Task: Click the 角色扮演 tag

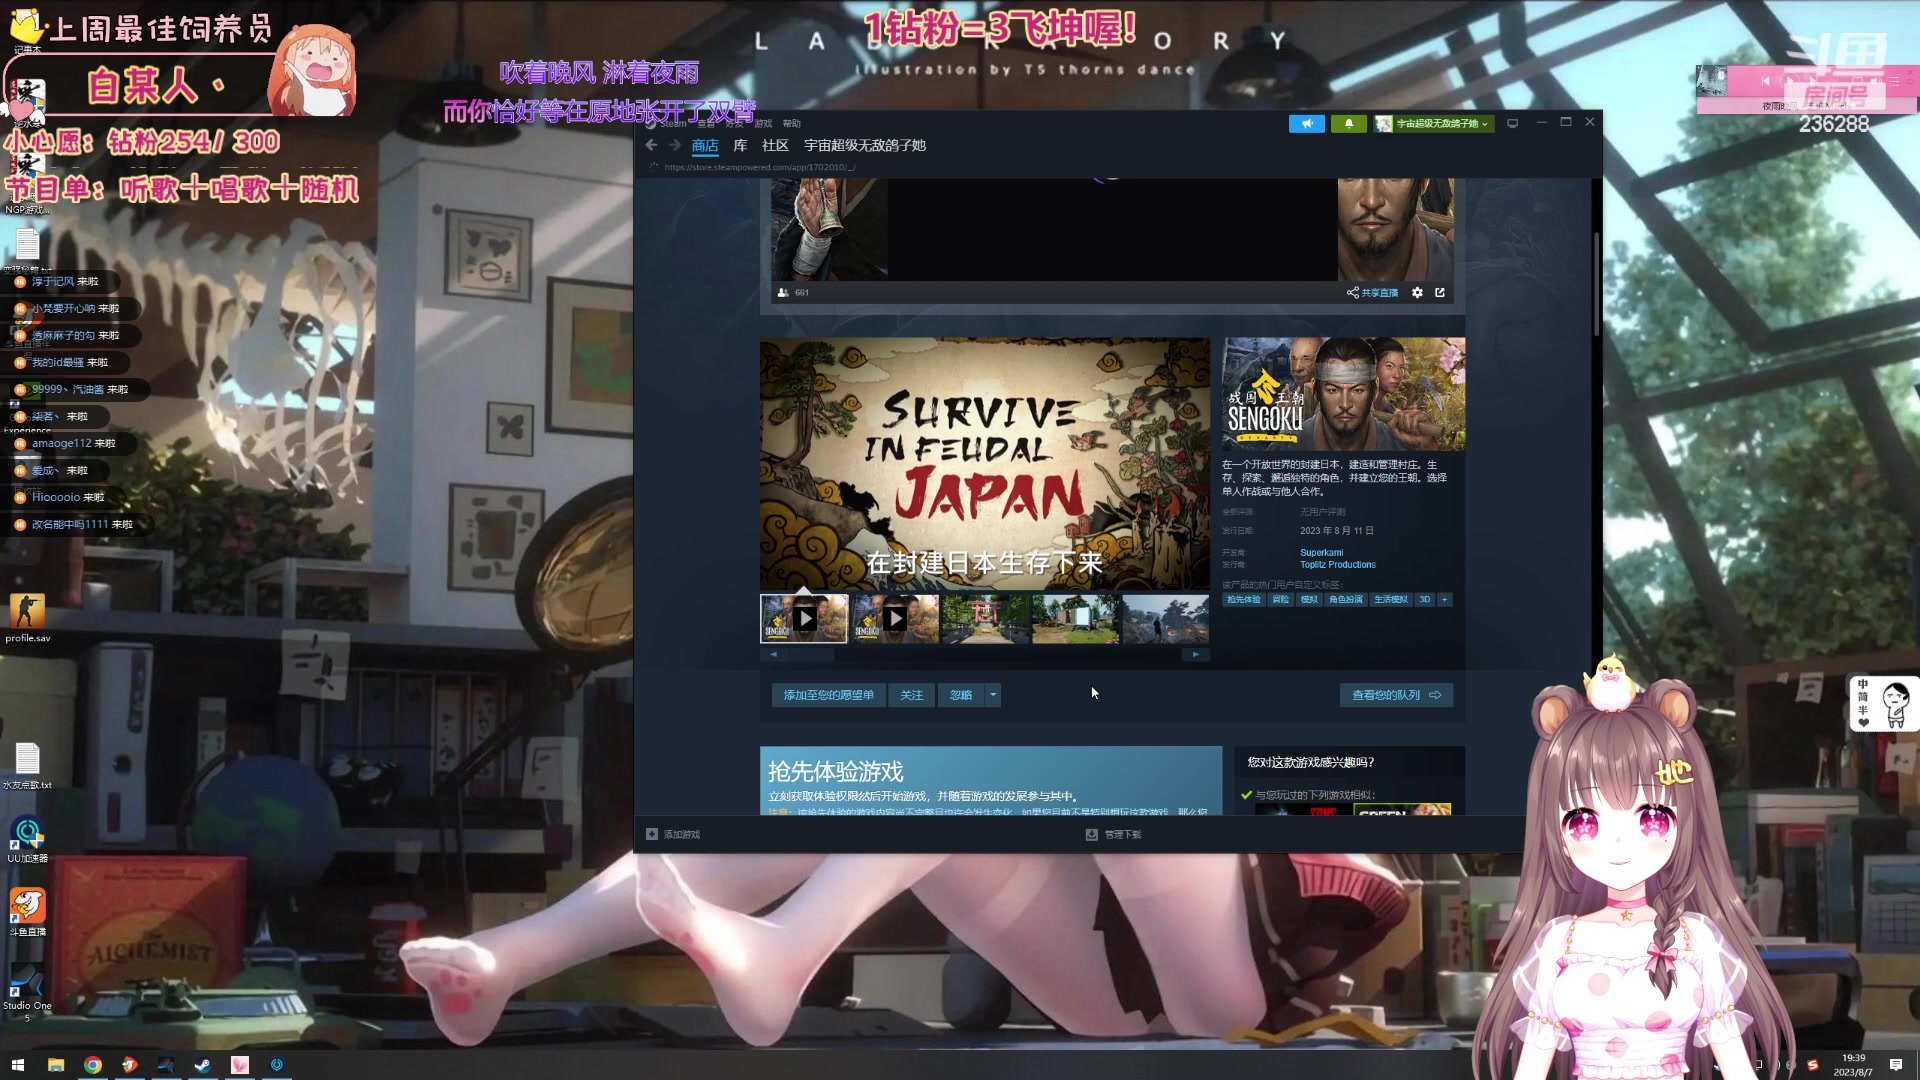Action: tap(1346, 600)
